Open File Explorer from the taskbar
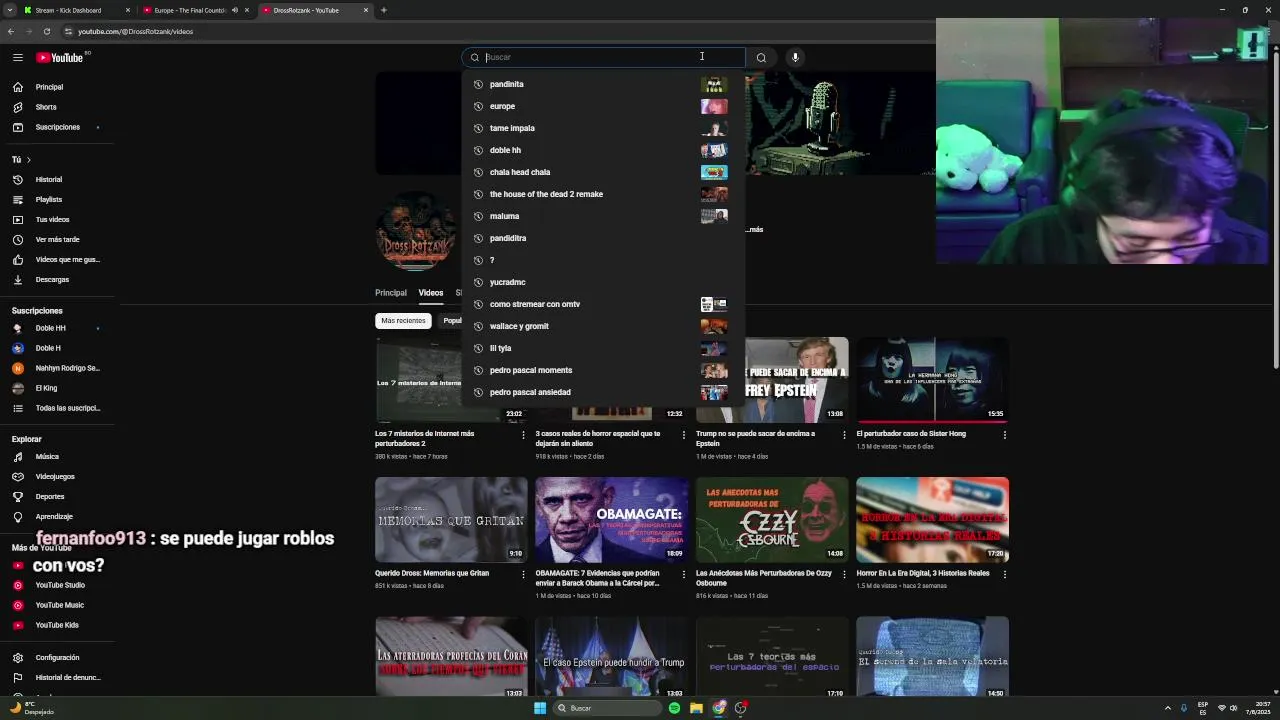This screenshot has height=720, width=1280. [x=696, y=708]
